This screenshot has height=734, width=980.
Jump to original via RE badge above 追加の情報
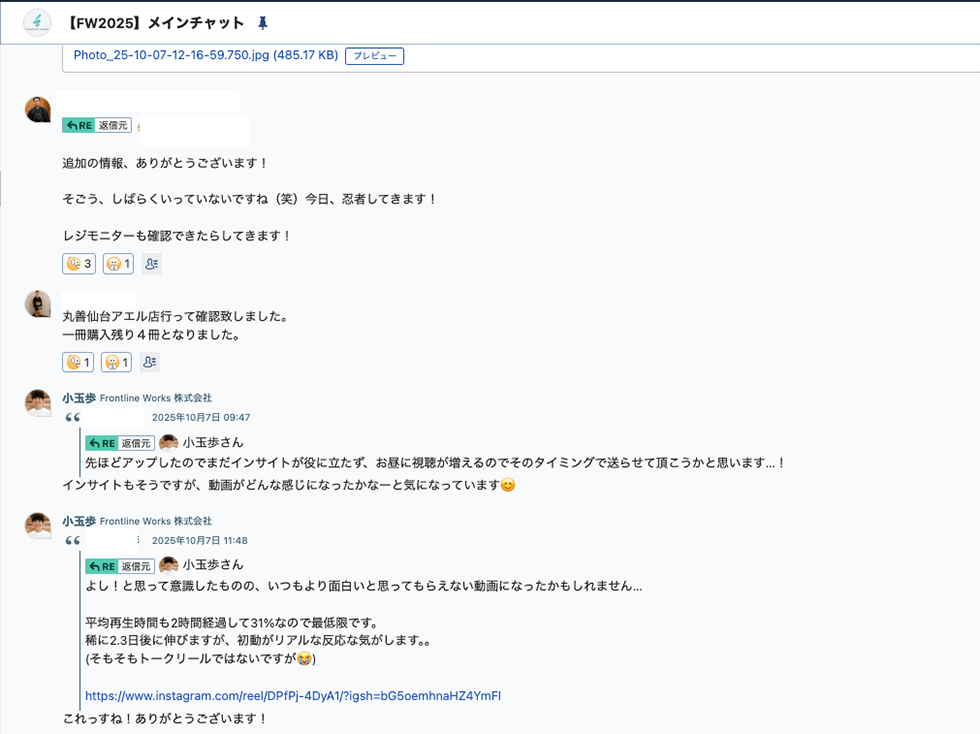coord(96,125)
